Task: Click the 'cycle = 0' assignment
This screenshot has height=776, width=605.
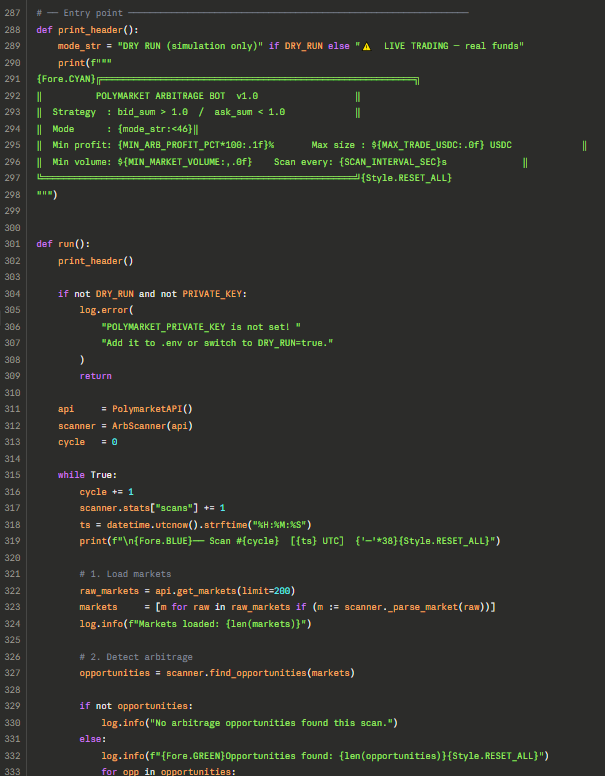Action: (x=88, y=442)
